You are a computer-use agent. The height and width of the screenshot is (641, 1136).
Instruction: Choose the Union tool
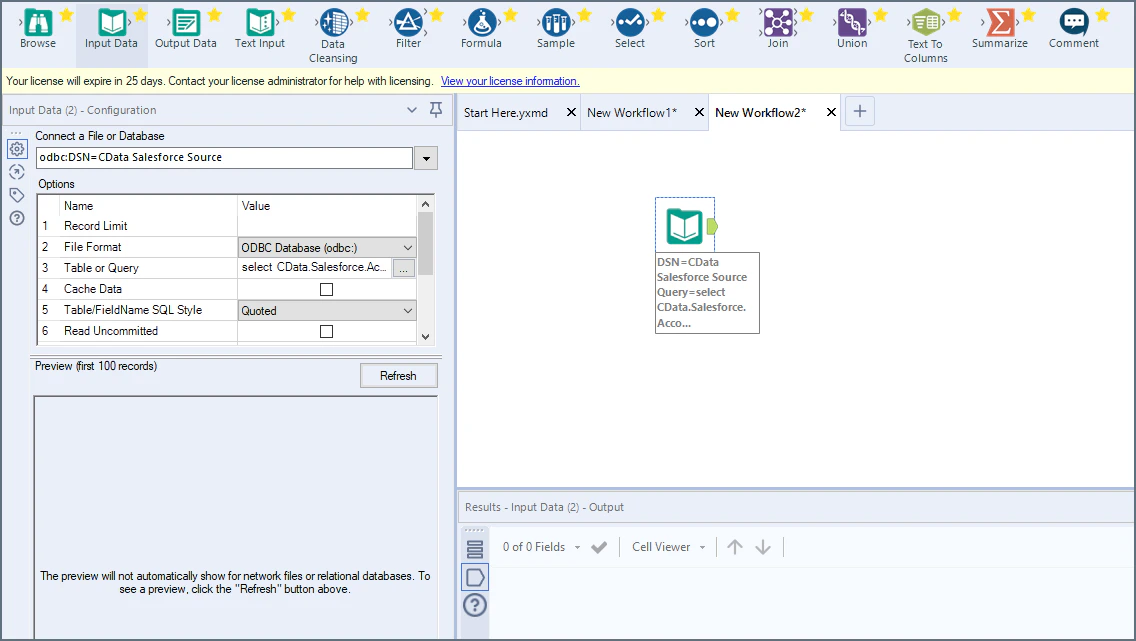pos(851,28)
